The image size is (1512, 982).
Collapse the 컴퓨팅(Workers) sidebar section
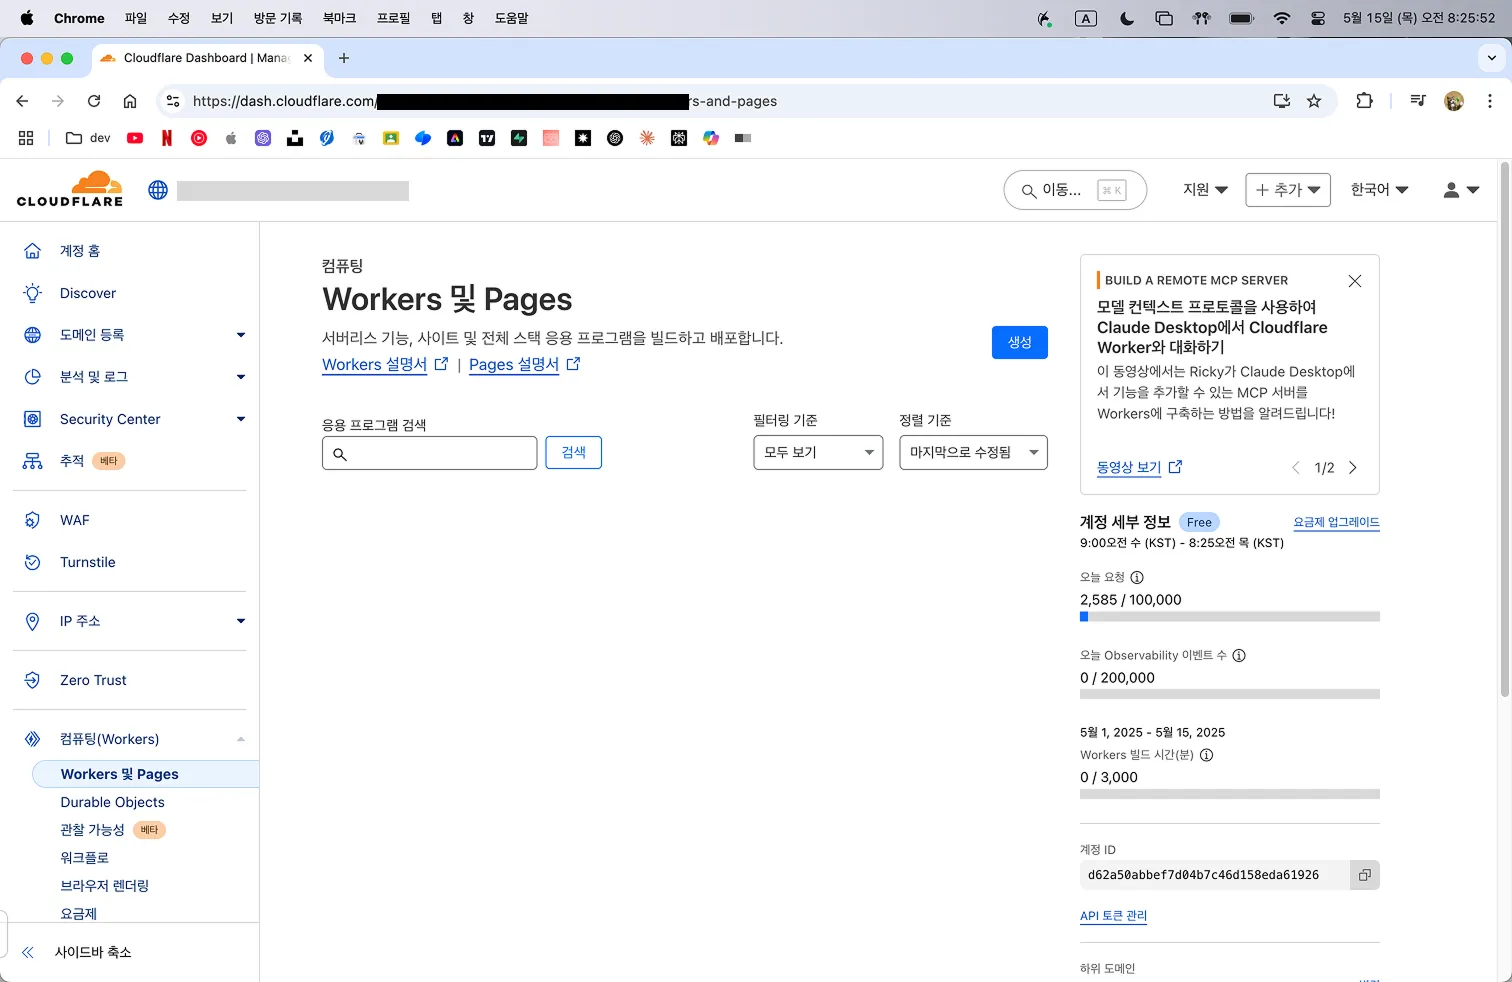coord(240,739)
